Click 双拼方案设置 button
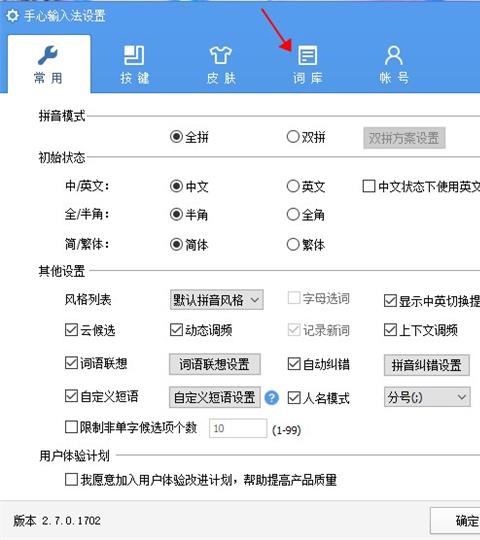The height and width of the screenshot is (540, 480). click(x=404, y=138)
